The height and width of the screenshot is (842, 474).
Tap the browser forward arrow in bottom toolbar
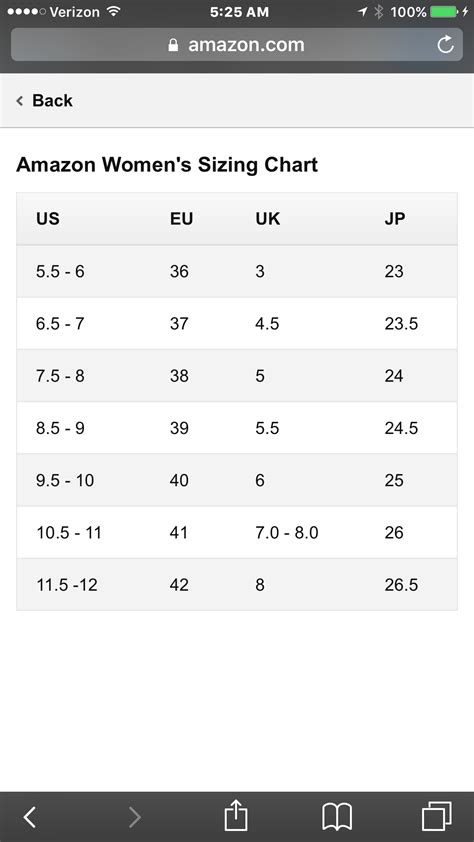(134, 817)
